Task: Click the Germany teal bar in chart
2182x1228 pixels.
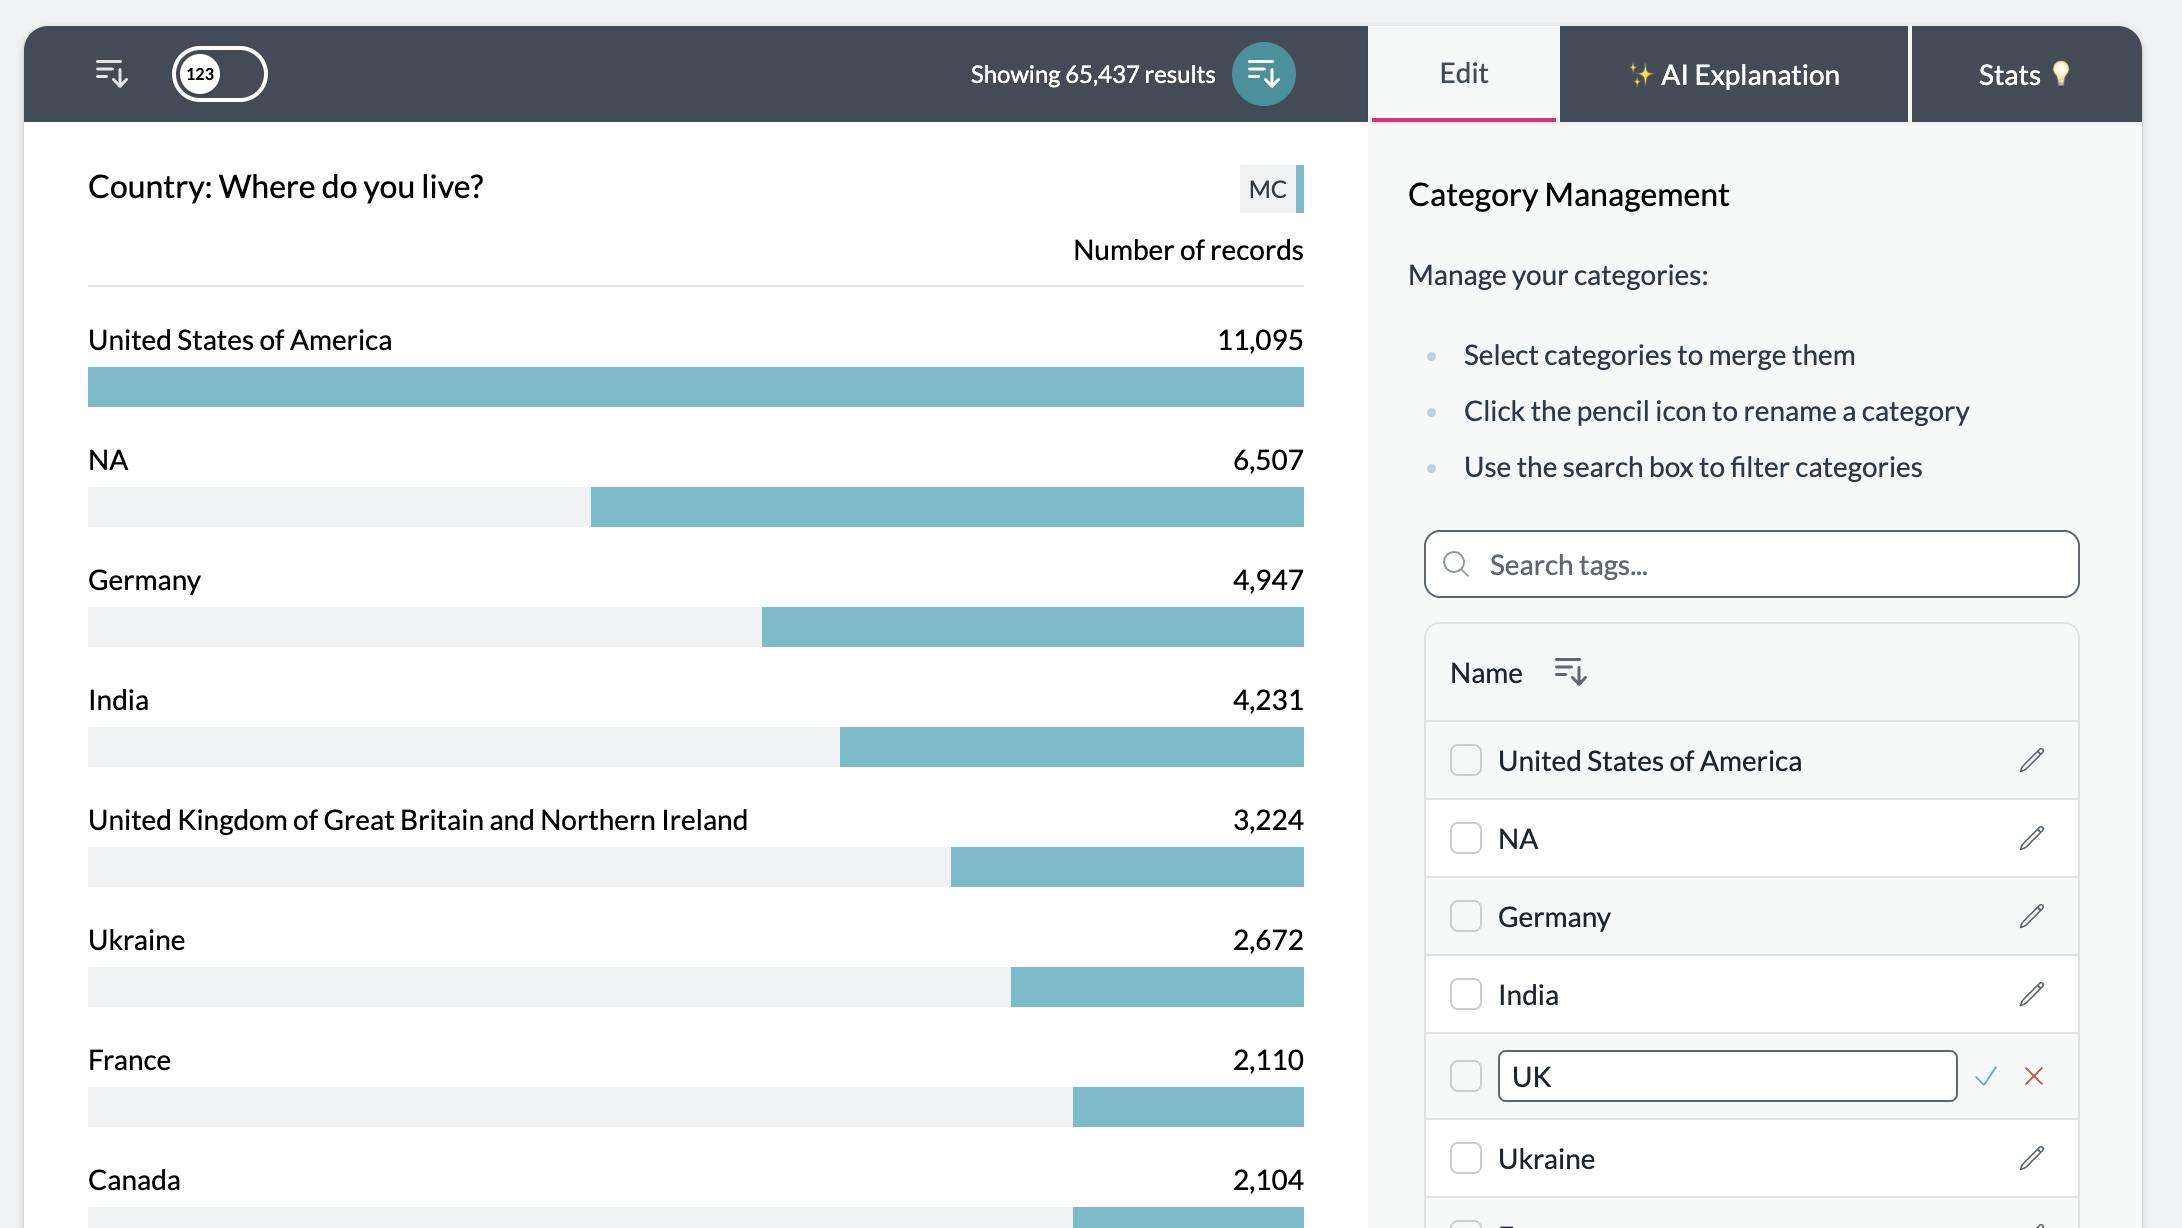Action: pos(1032,627)
